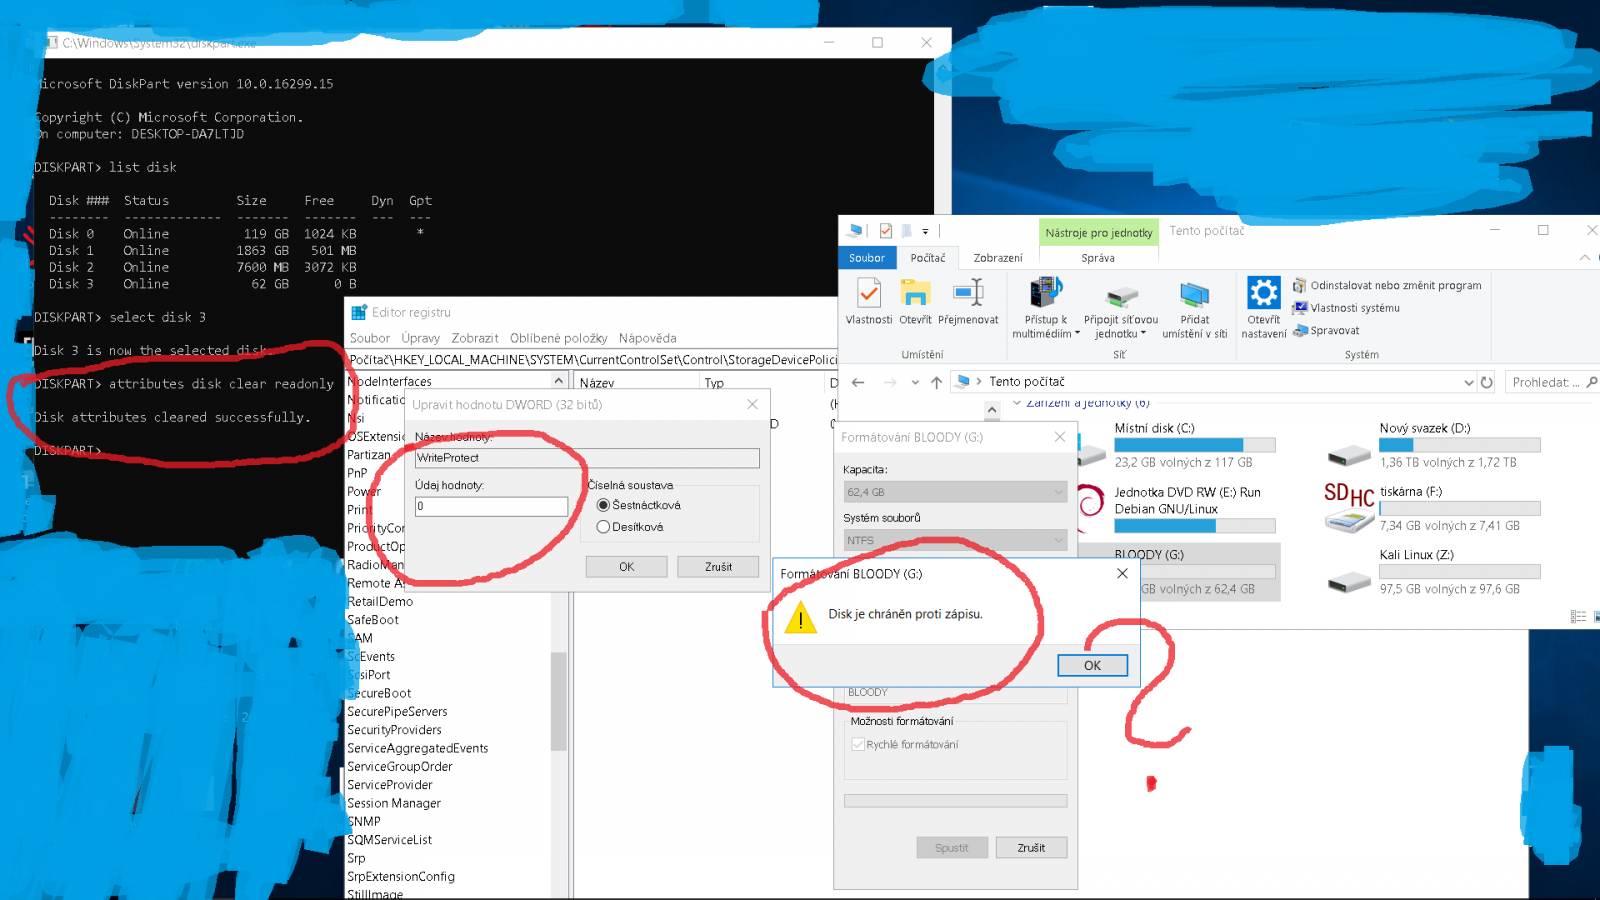
Task: Open the Nápověda menu in Editor registru
Action: coord(647,338)
